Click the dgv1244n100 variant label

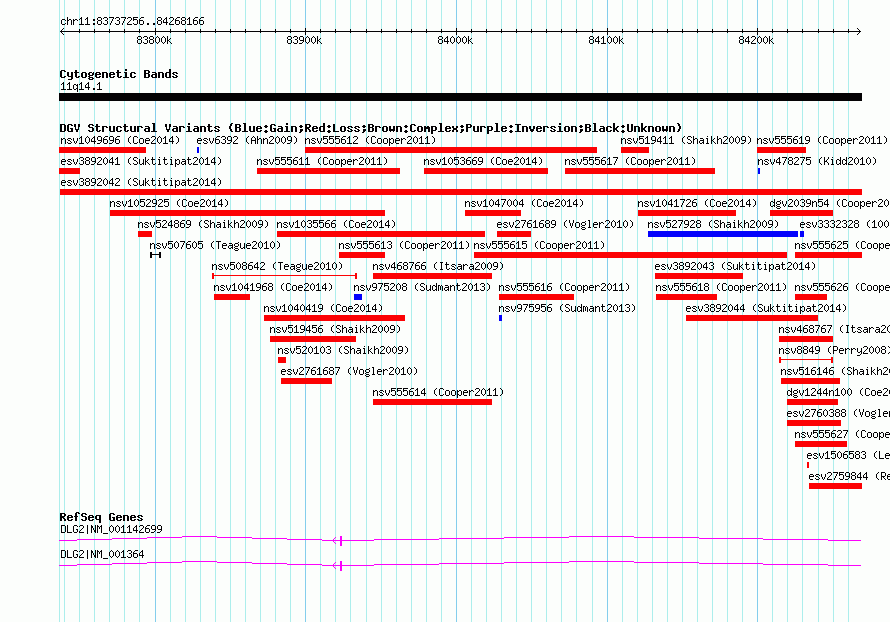coord(838,392)
